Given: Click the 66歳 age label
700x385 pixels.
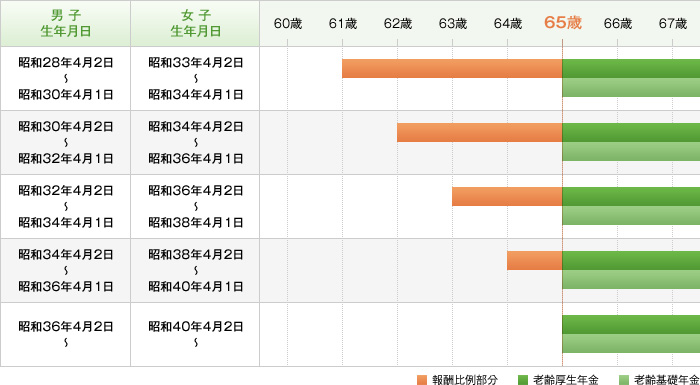Looking at the screenshot, I should [x=618, y=24].
